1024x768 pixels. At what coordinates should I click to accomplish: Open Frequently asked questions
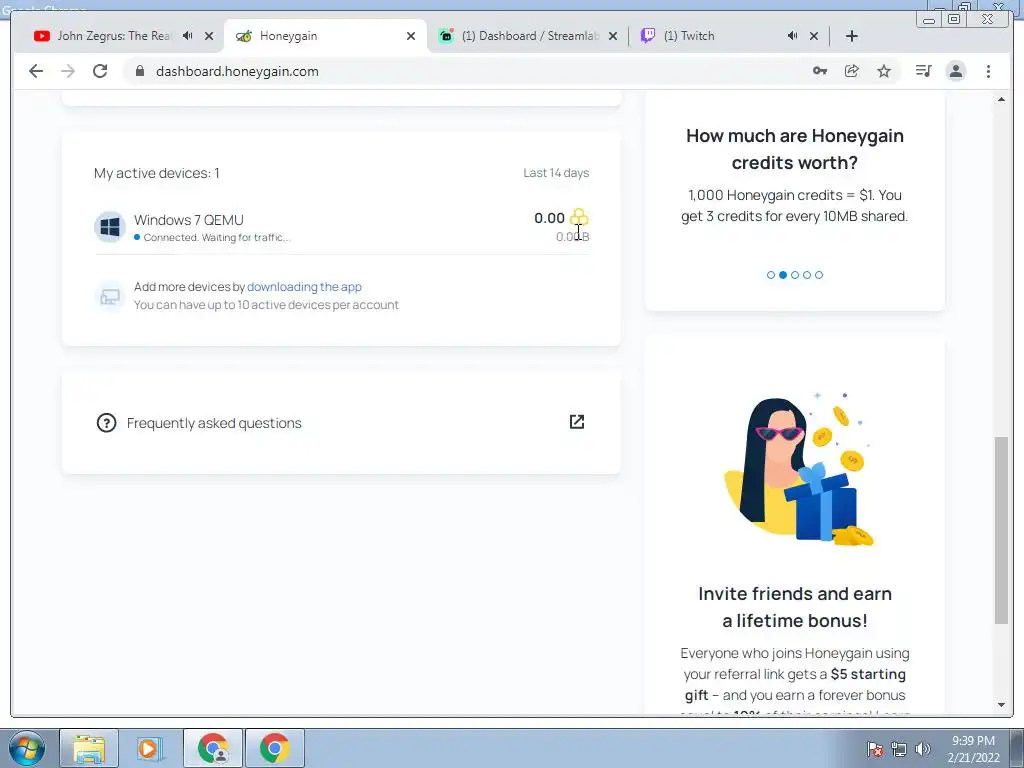tap(214, 423)
